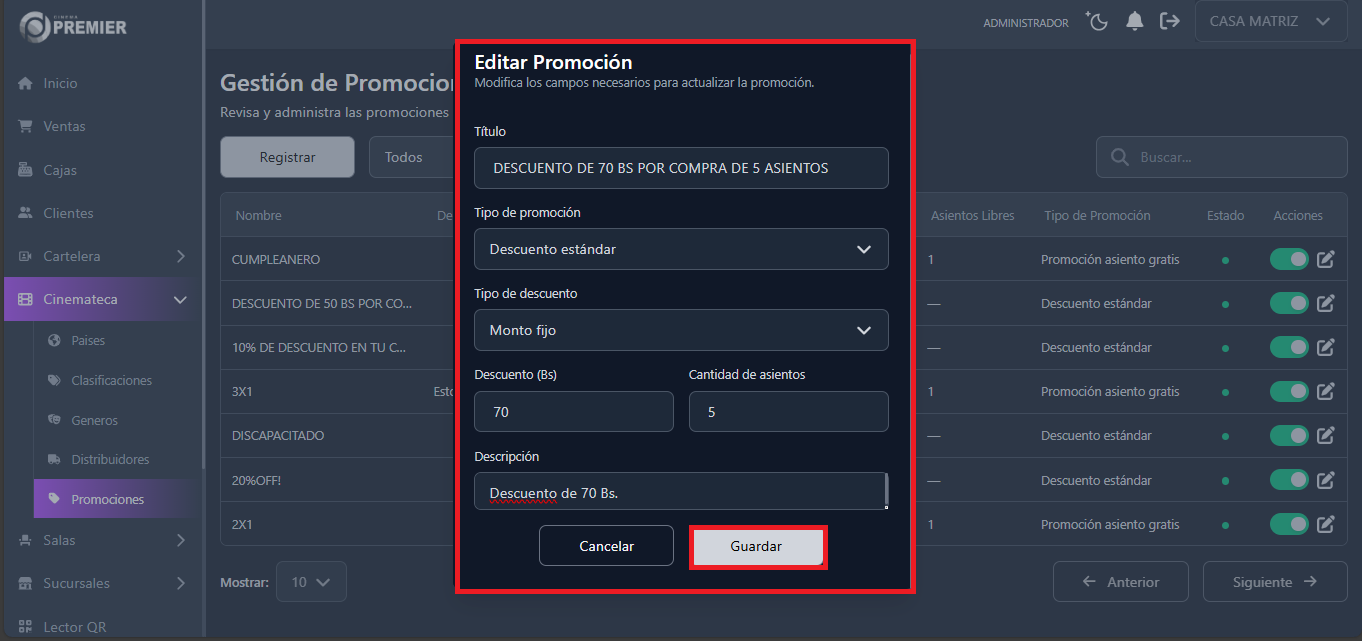
Task: Open the Tipo de promoción dropdown
Action: pyautogui.click(x=681, y=249)
